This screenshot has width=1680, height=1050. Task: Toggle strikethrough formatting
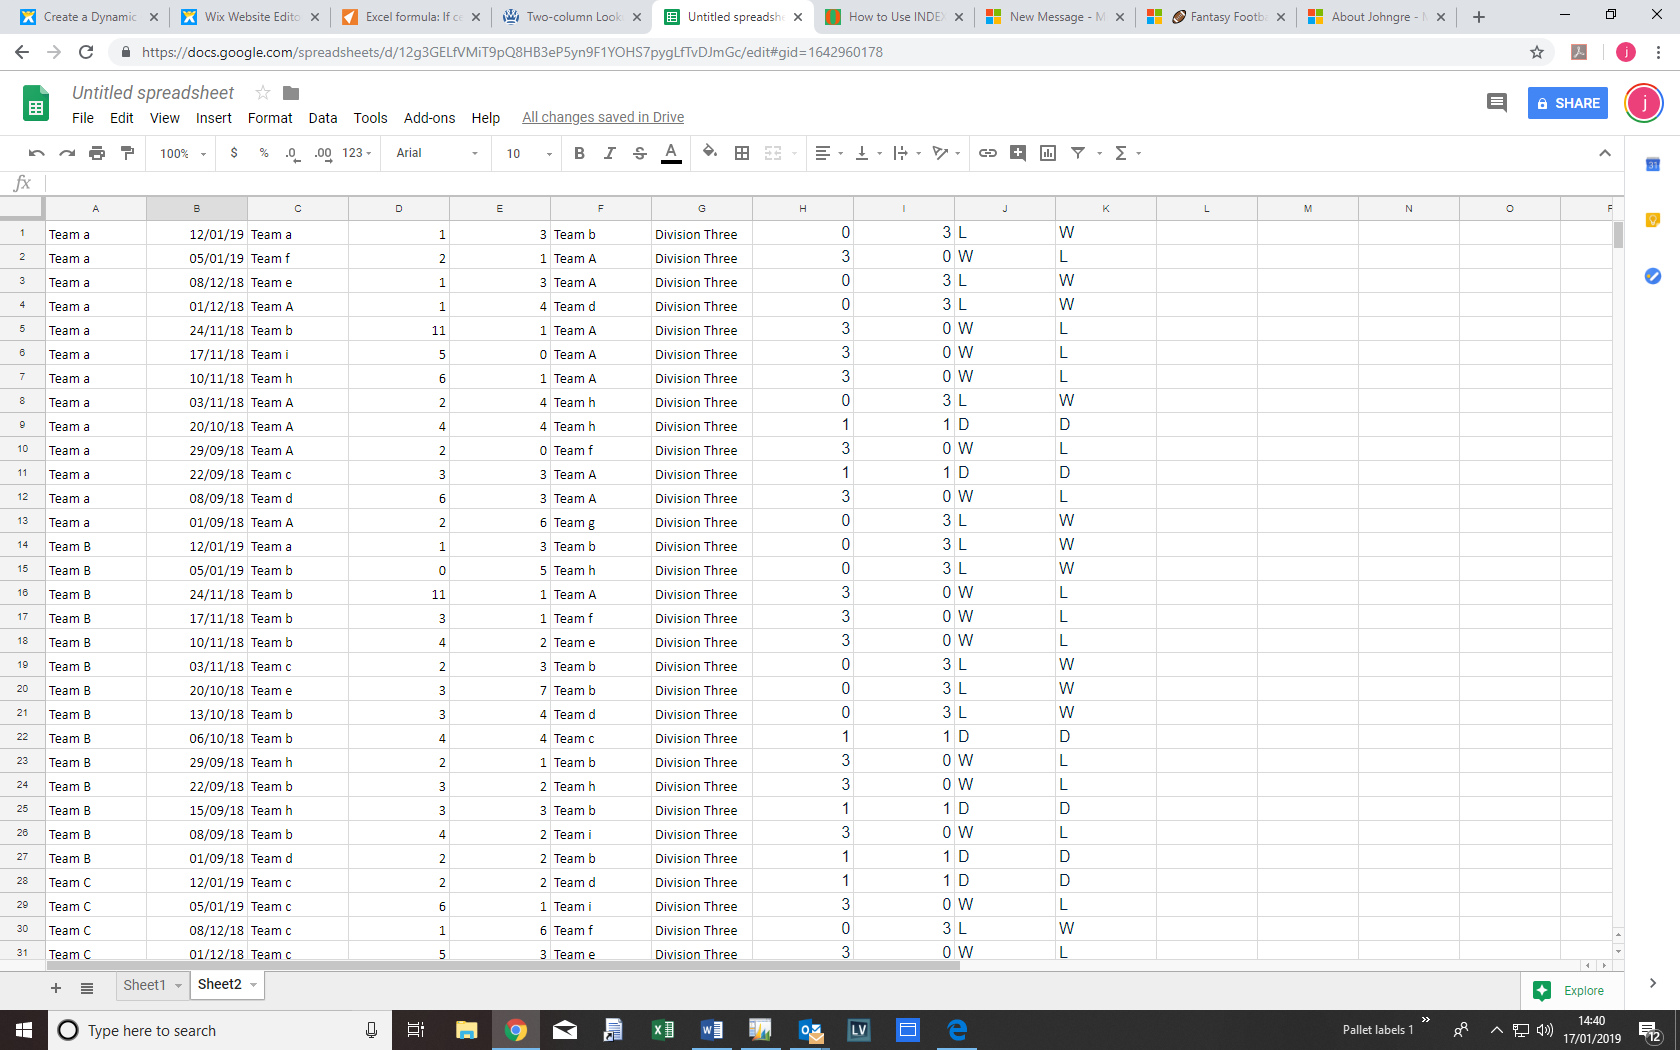pyautogui.click(x=639, y=153)
